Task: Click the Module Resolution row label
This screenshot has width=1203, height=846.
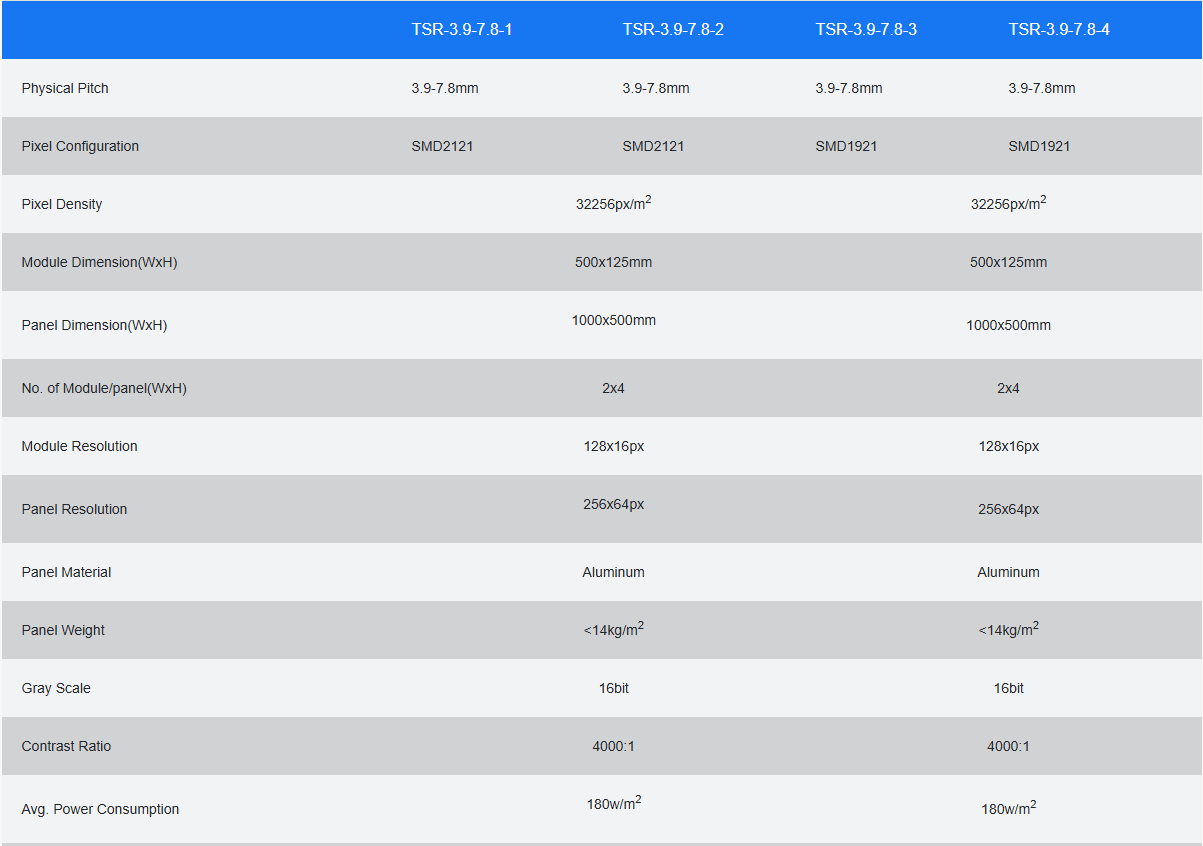Action: click(x=79, y=446)
